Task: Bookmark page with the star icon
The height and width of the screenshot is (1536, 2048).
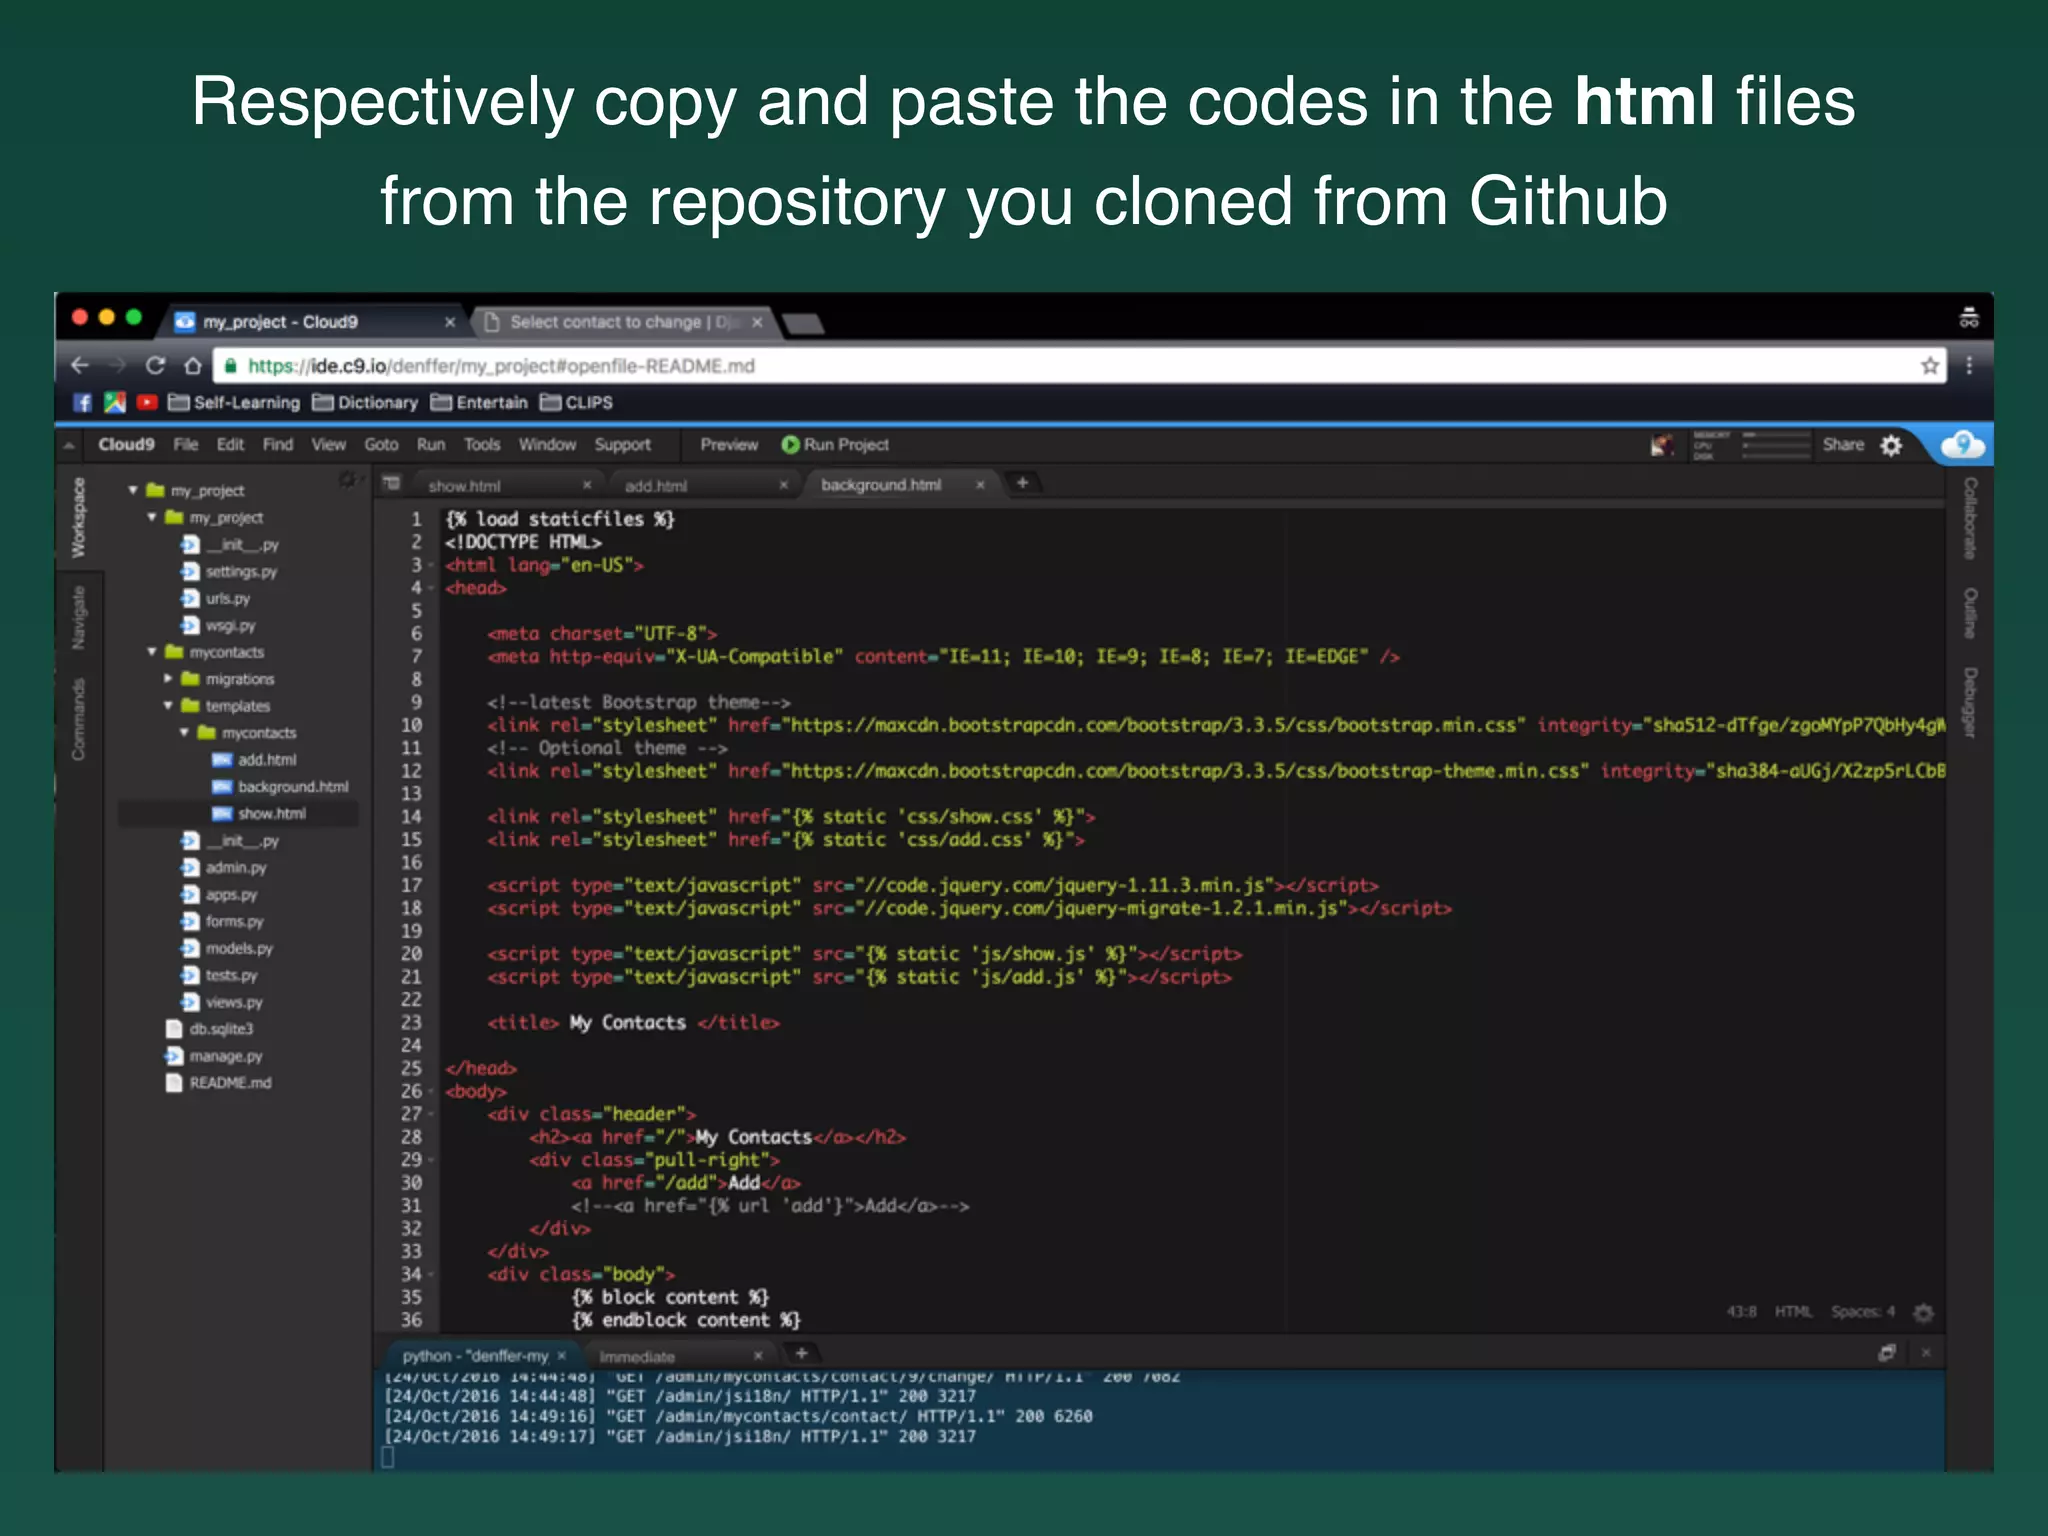Action: (x=1930, y=366)
